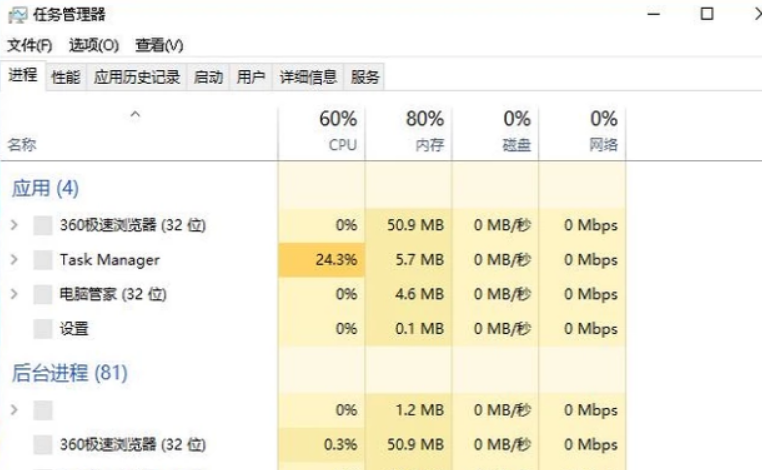Click the background 360极速浏览器 process icon
Image resolution: width=762 pixels, height=470 pixels.
(42, 444)
